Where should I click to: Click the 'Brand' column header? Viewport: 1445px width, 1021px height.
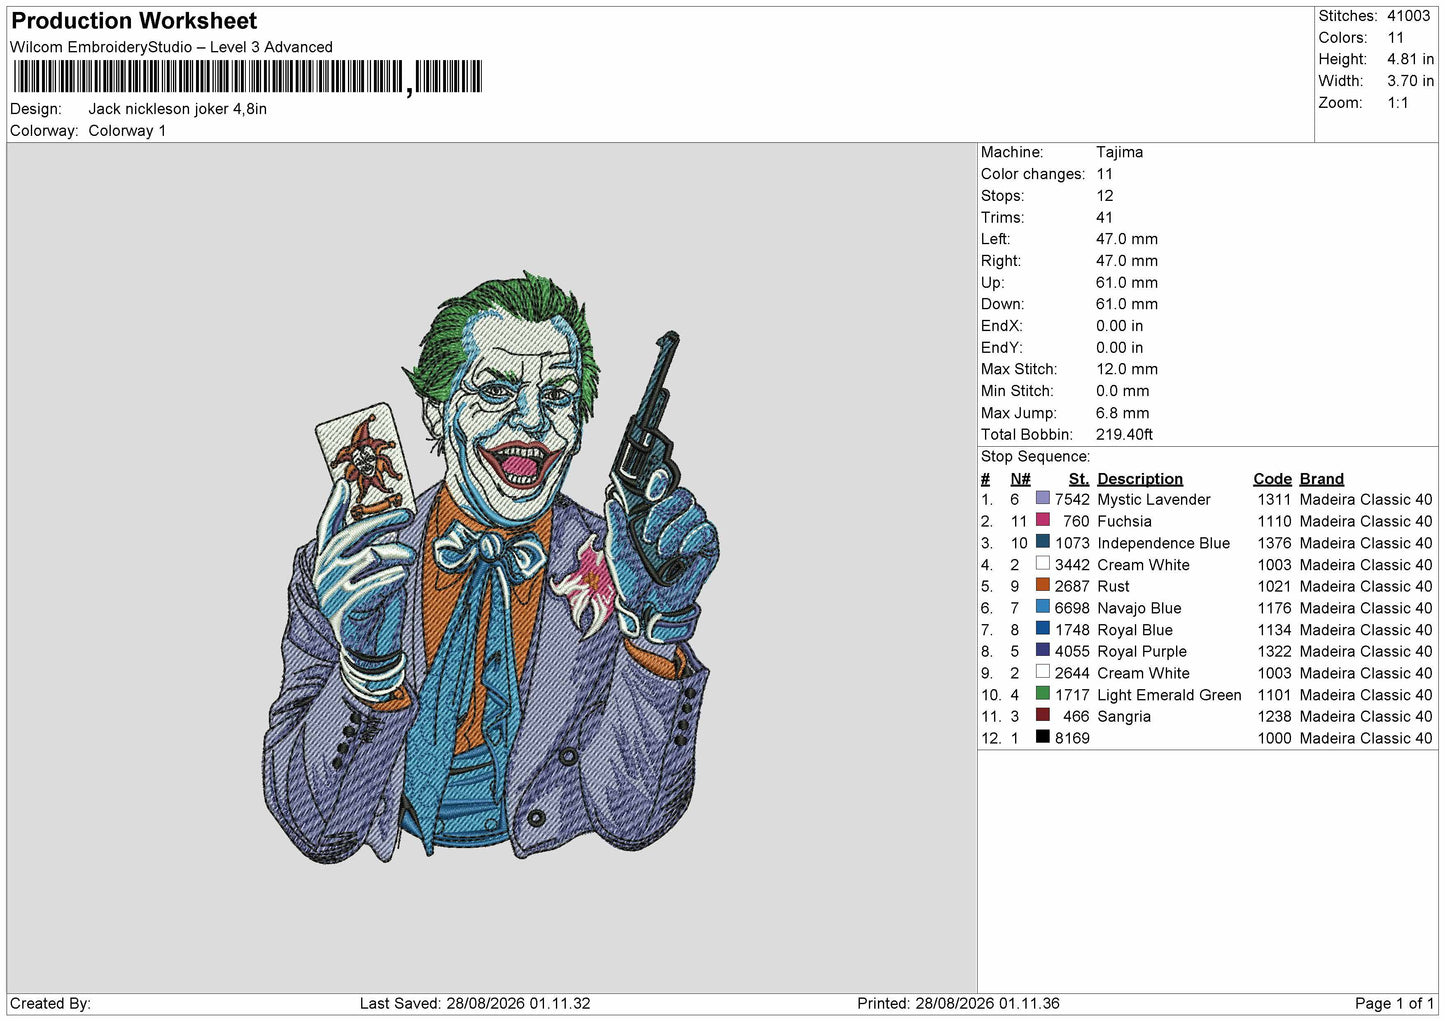(x=1321, y=479)
